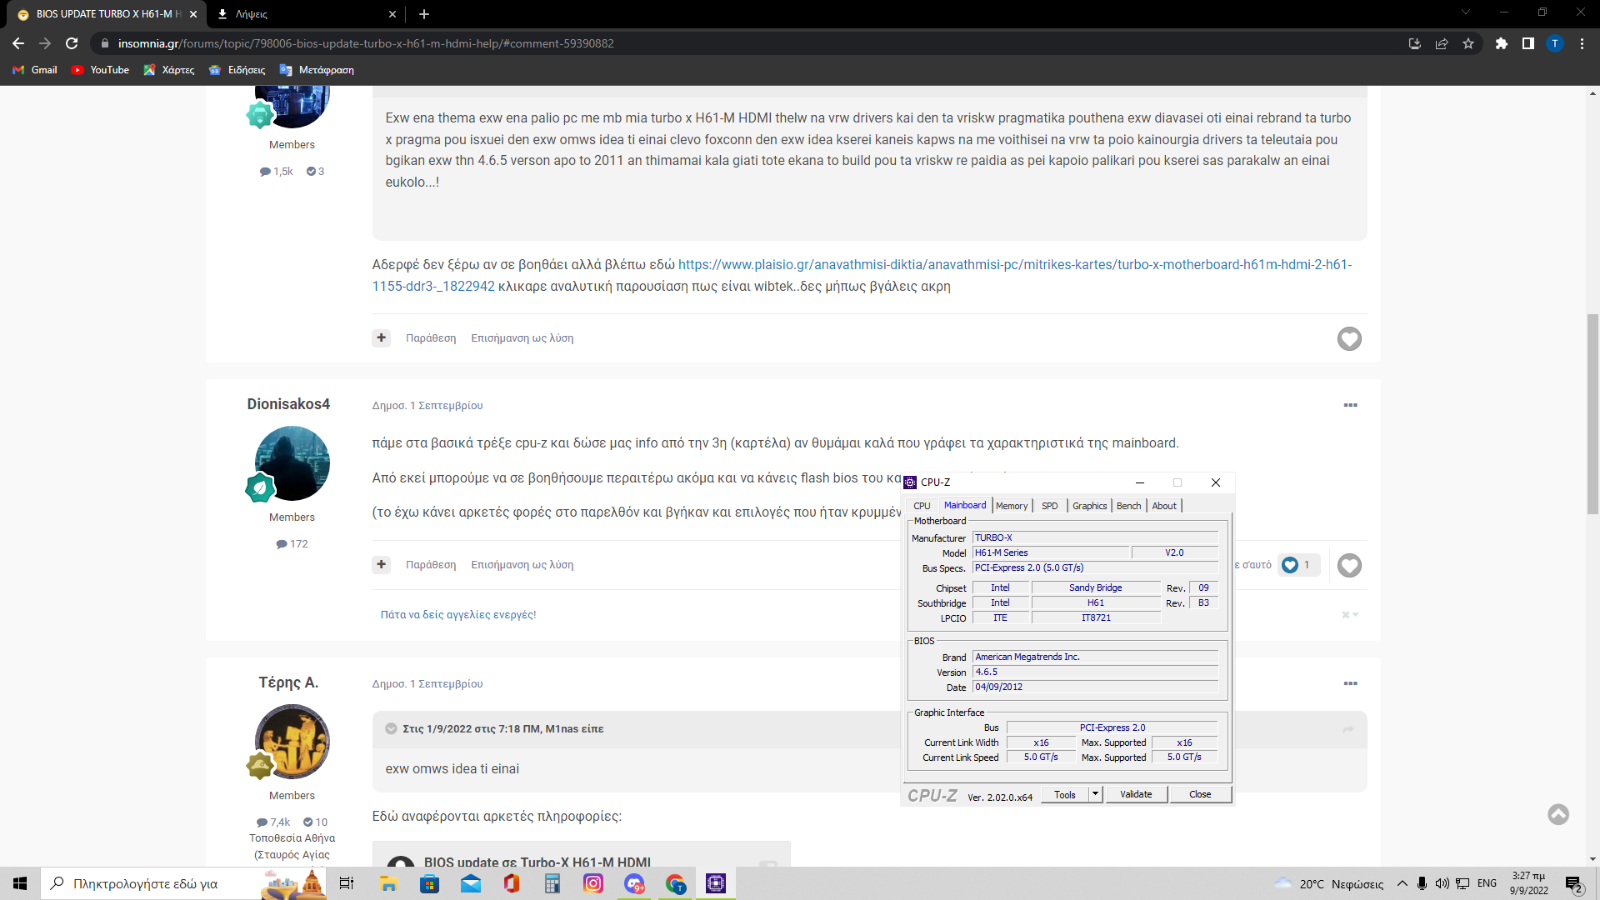Open the Bench tab in CPU-Z
Screen dimensions: 1600x900
1128,506
